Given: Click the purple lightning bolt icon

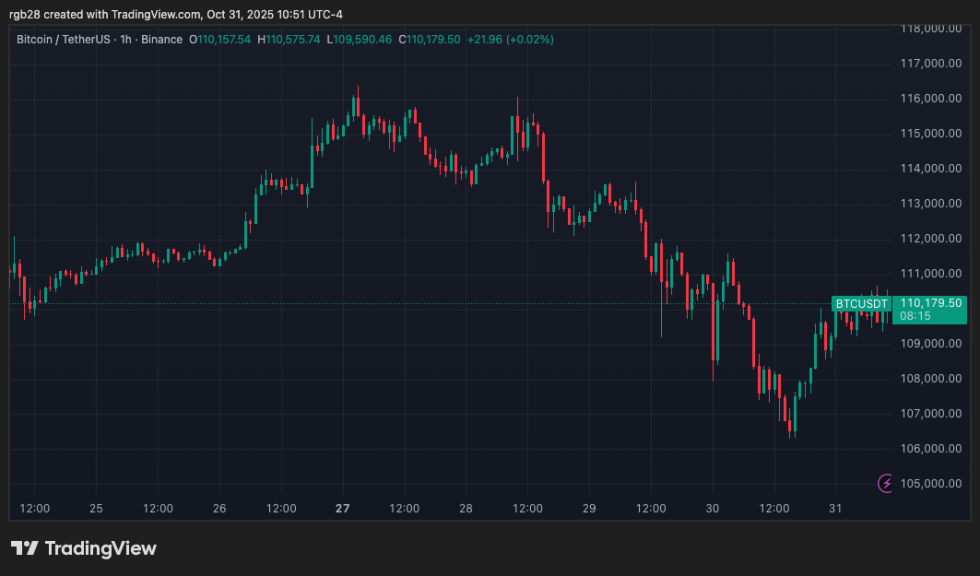Looking at the screenshot, I should click(x=886, y=484).
